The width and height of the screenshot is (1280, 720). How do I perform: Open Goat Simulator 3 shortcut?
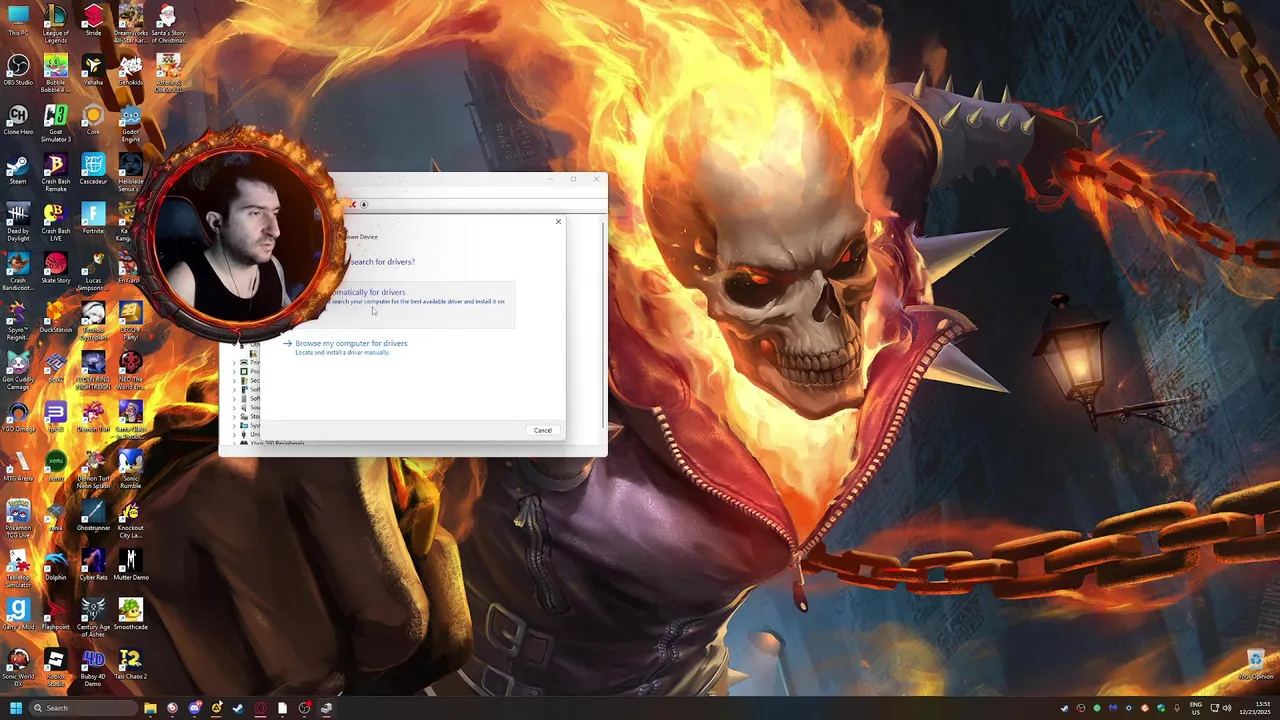[56, 123]
